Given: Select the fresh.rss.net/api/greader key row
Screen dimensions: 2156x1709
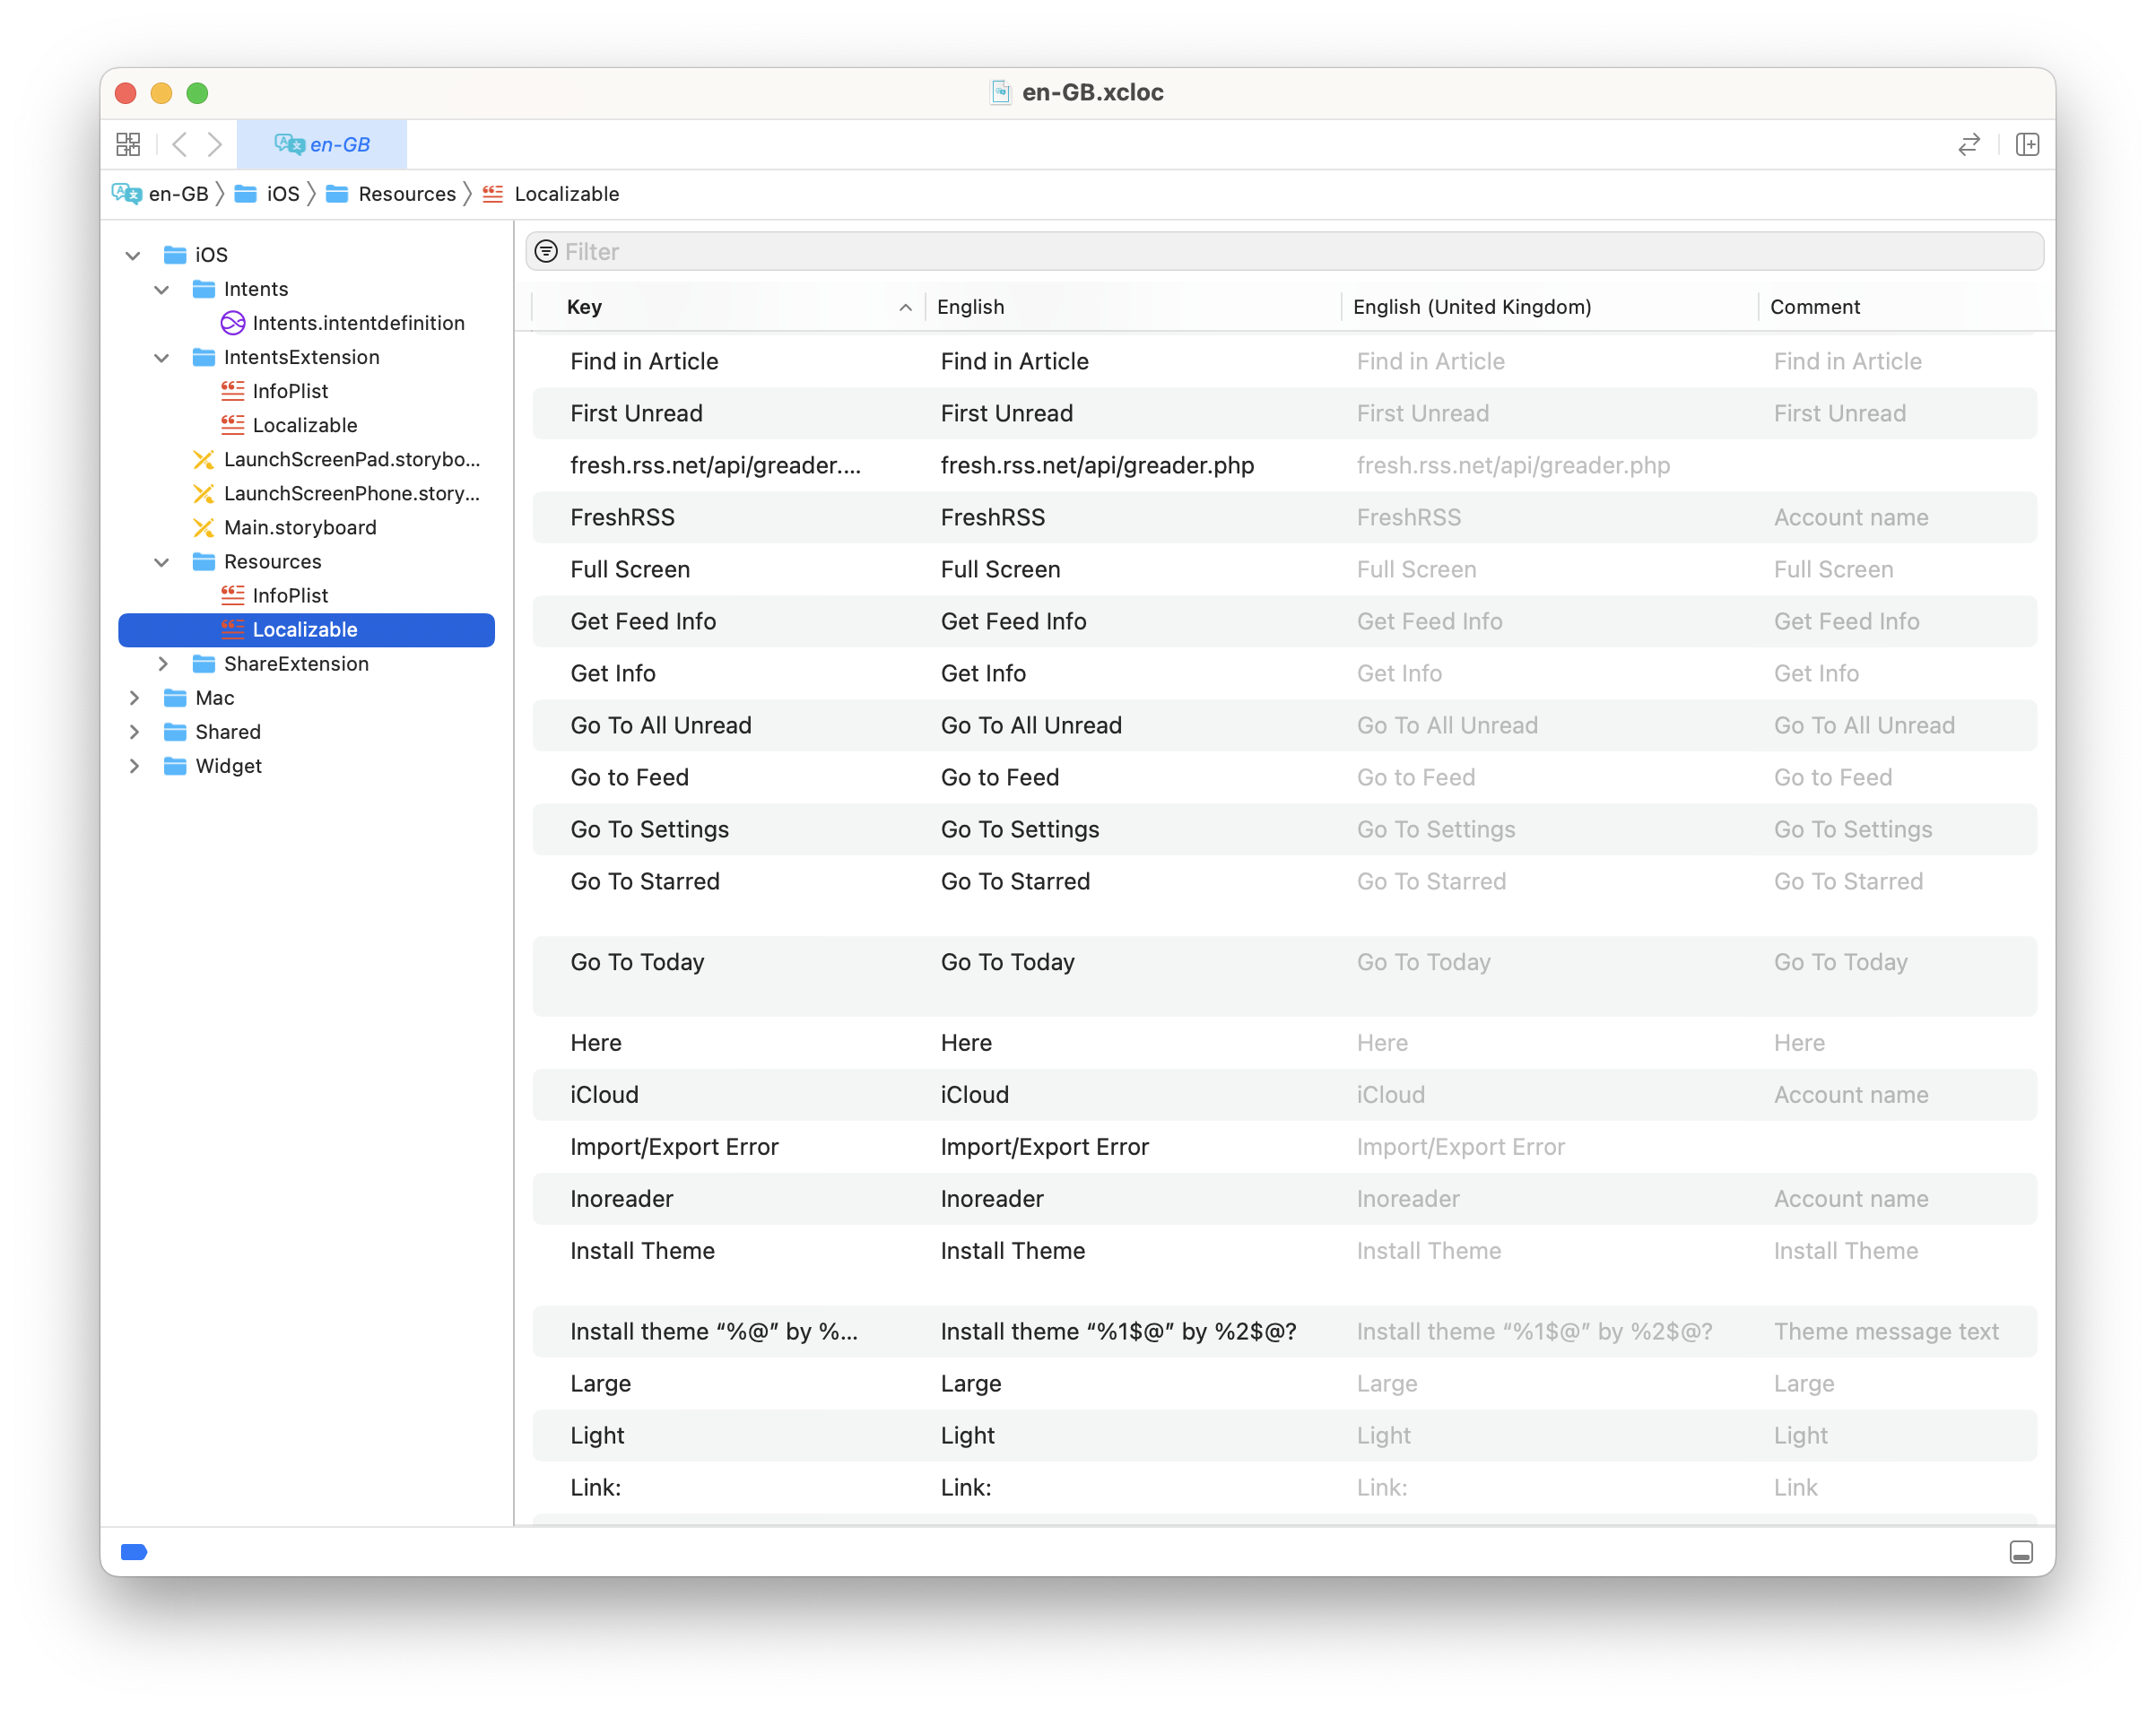Looking at the screenshot, I should coord(715,465).
